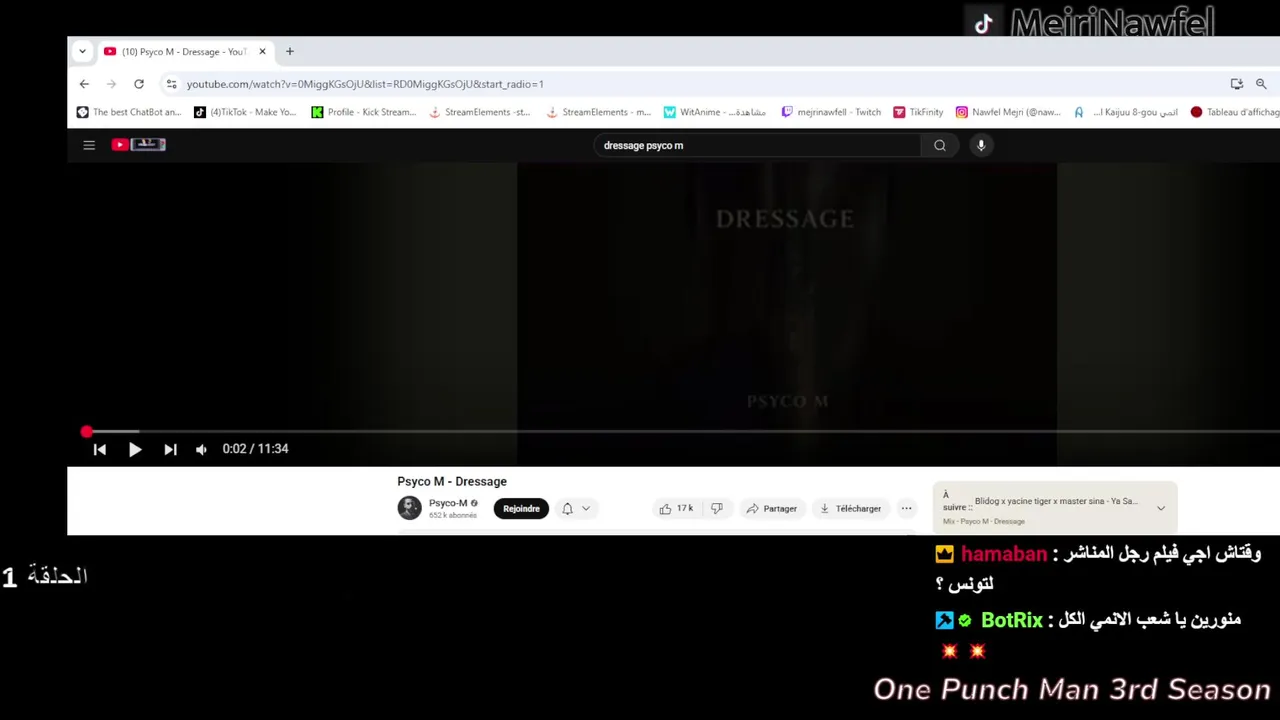Open zoom magnifier in address bar
This screenshot has height=720, width=1280.
tap(1261, 84)
